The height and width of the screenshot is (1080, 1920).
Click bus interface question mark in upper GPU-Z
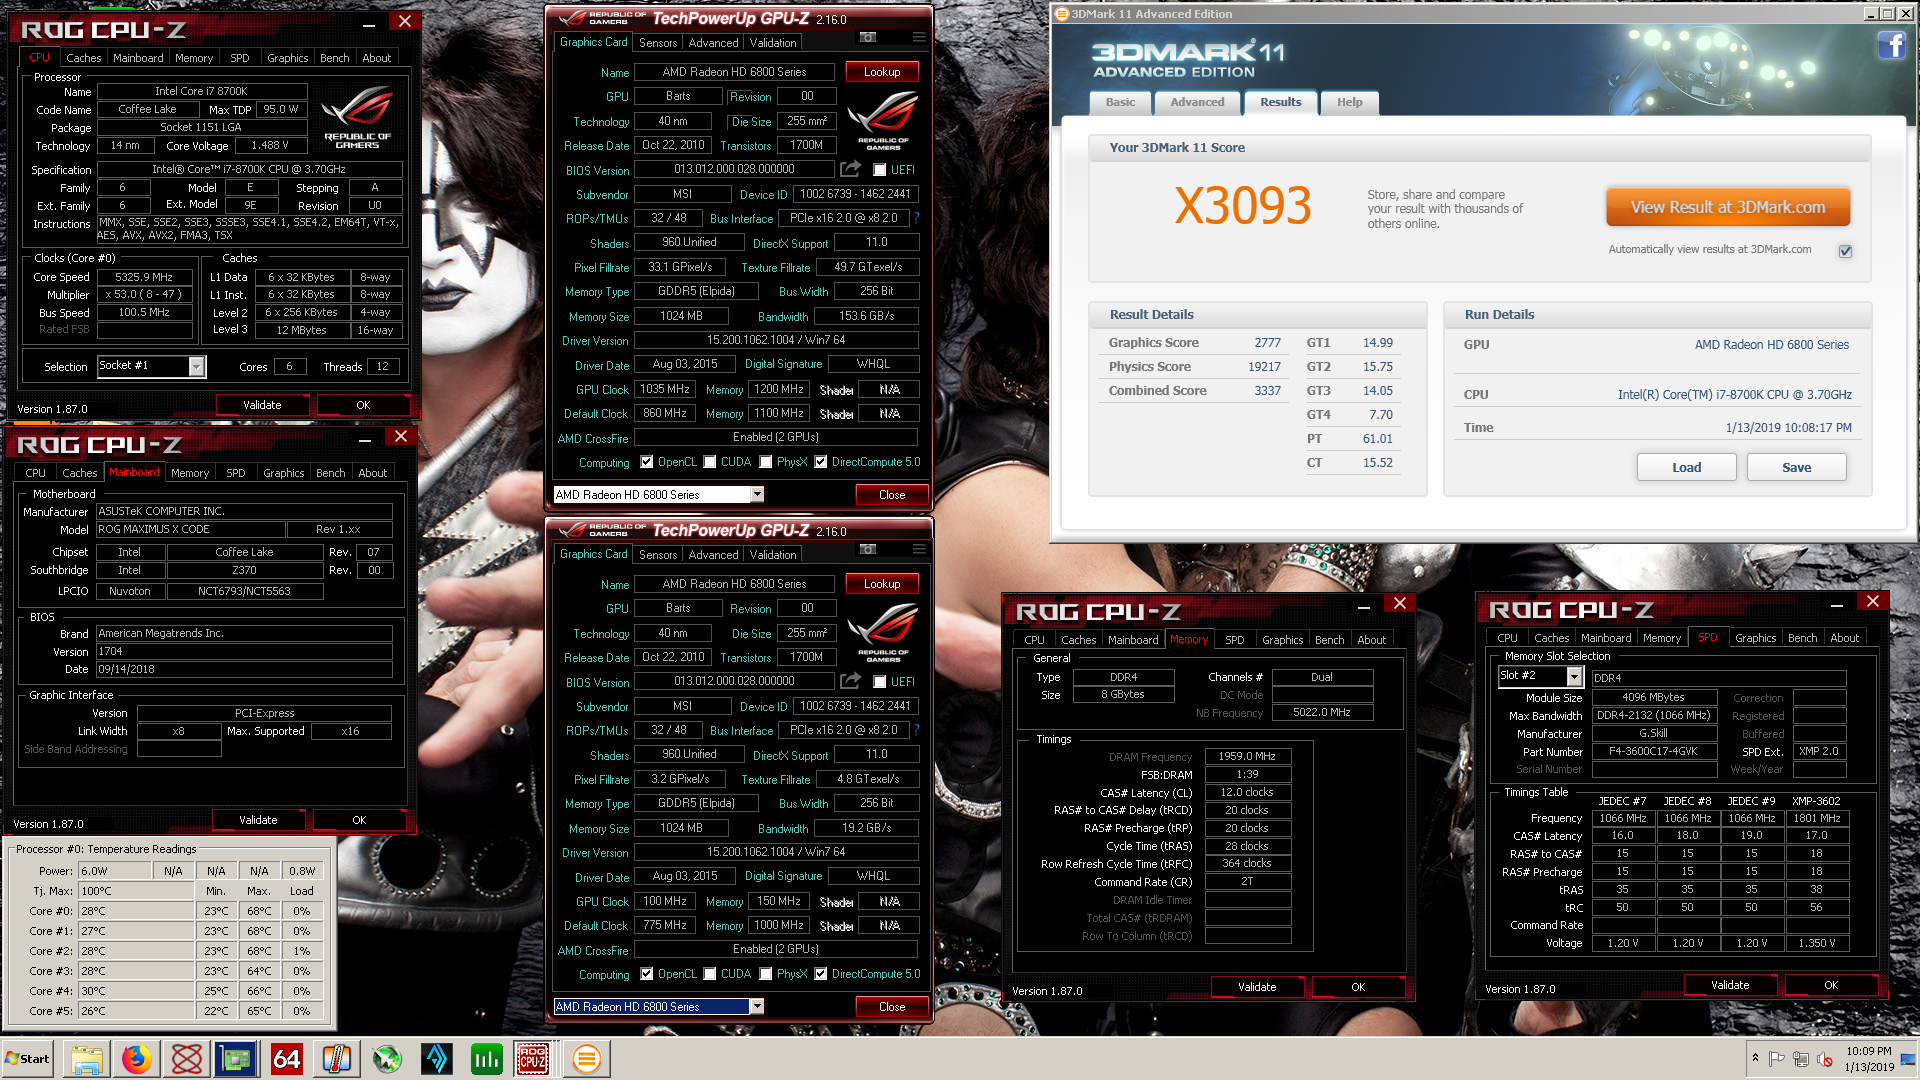(x=916, y=218)
